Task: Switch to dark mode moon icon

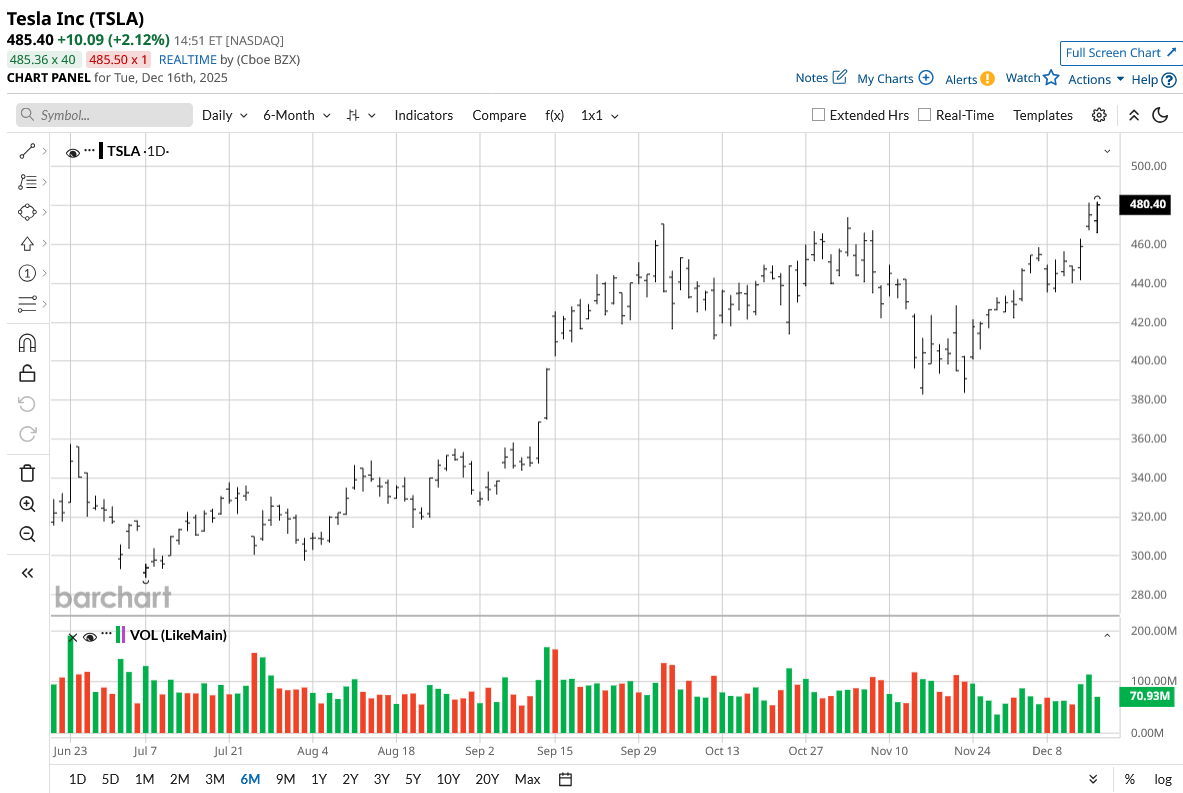Action: [x=1160, y=115]
